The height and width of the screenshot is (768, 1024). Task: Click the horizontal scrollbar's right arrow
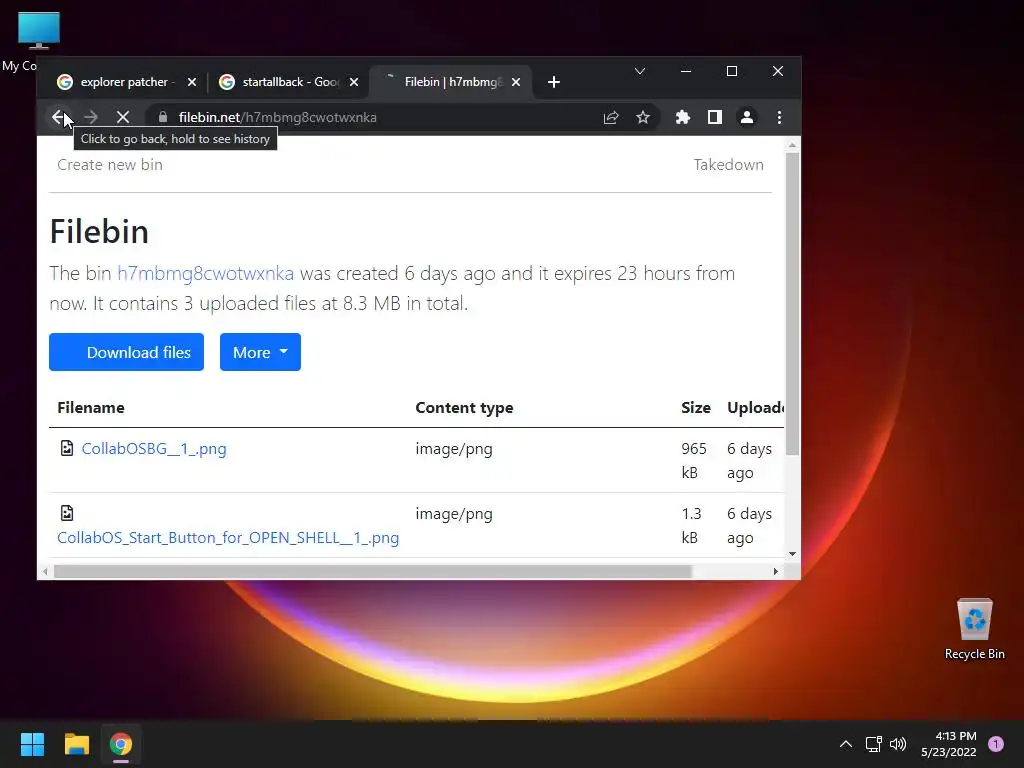(775, 571)
